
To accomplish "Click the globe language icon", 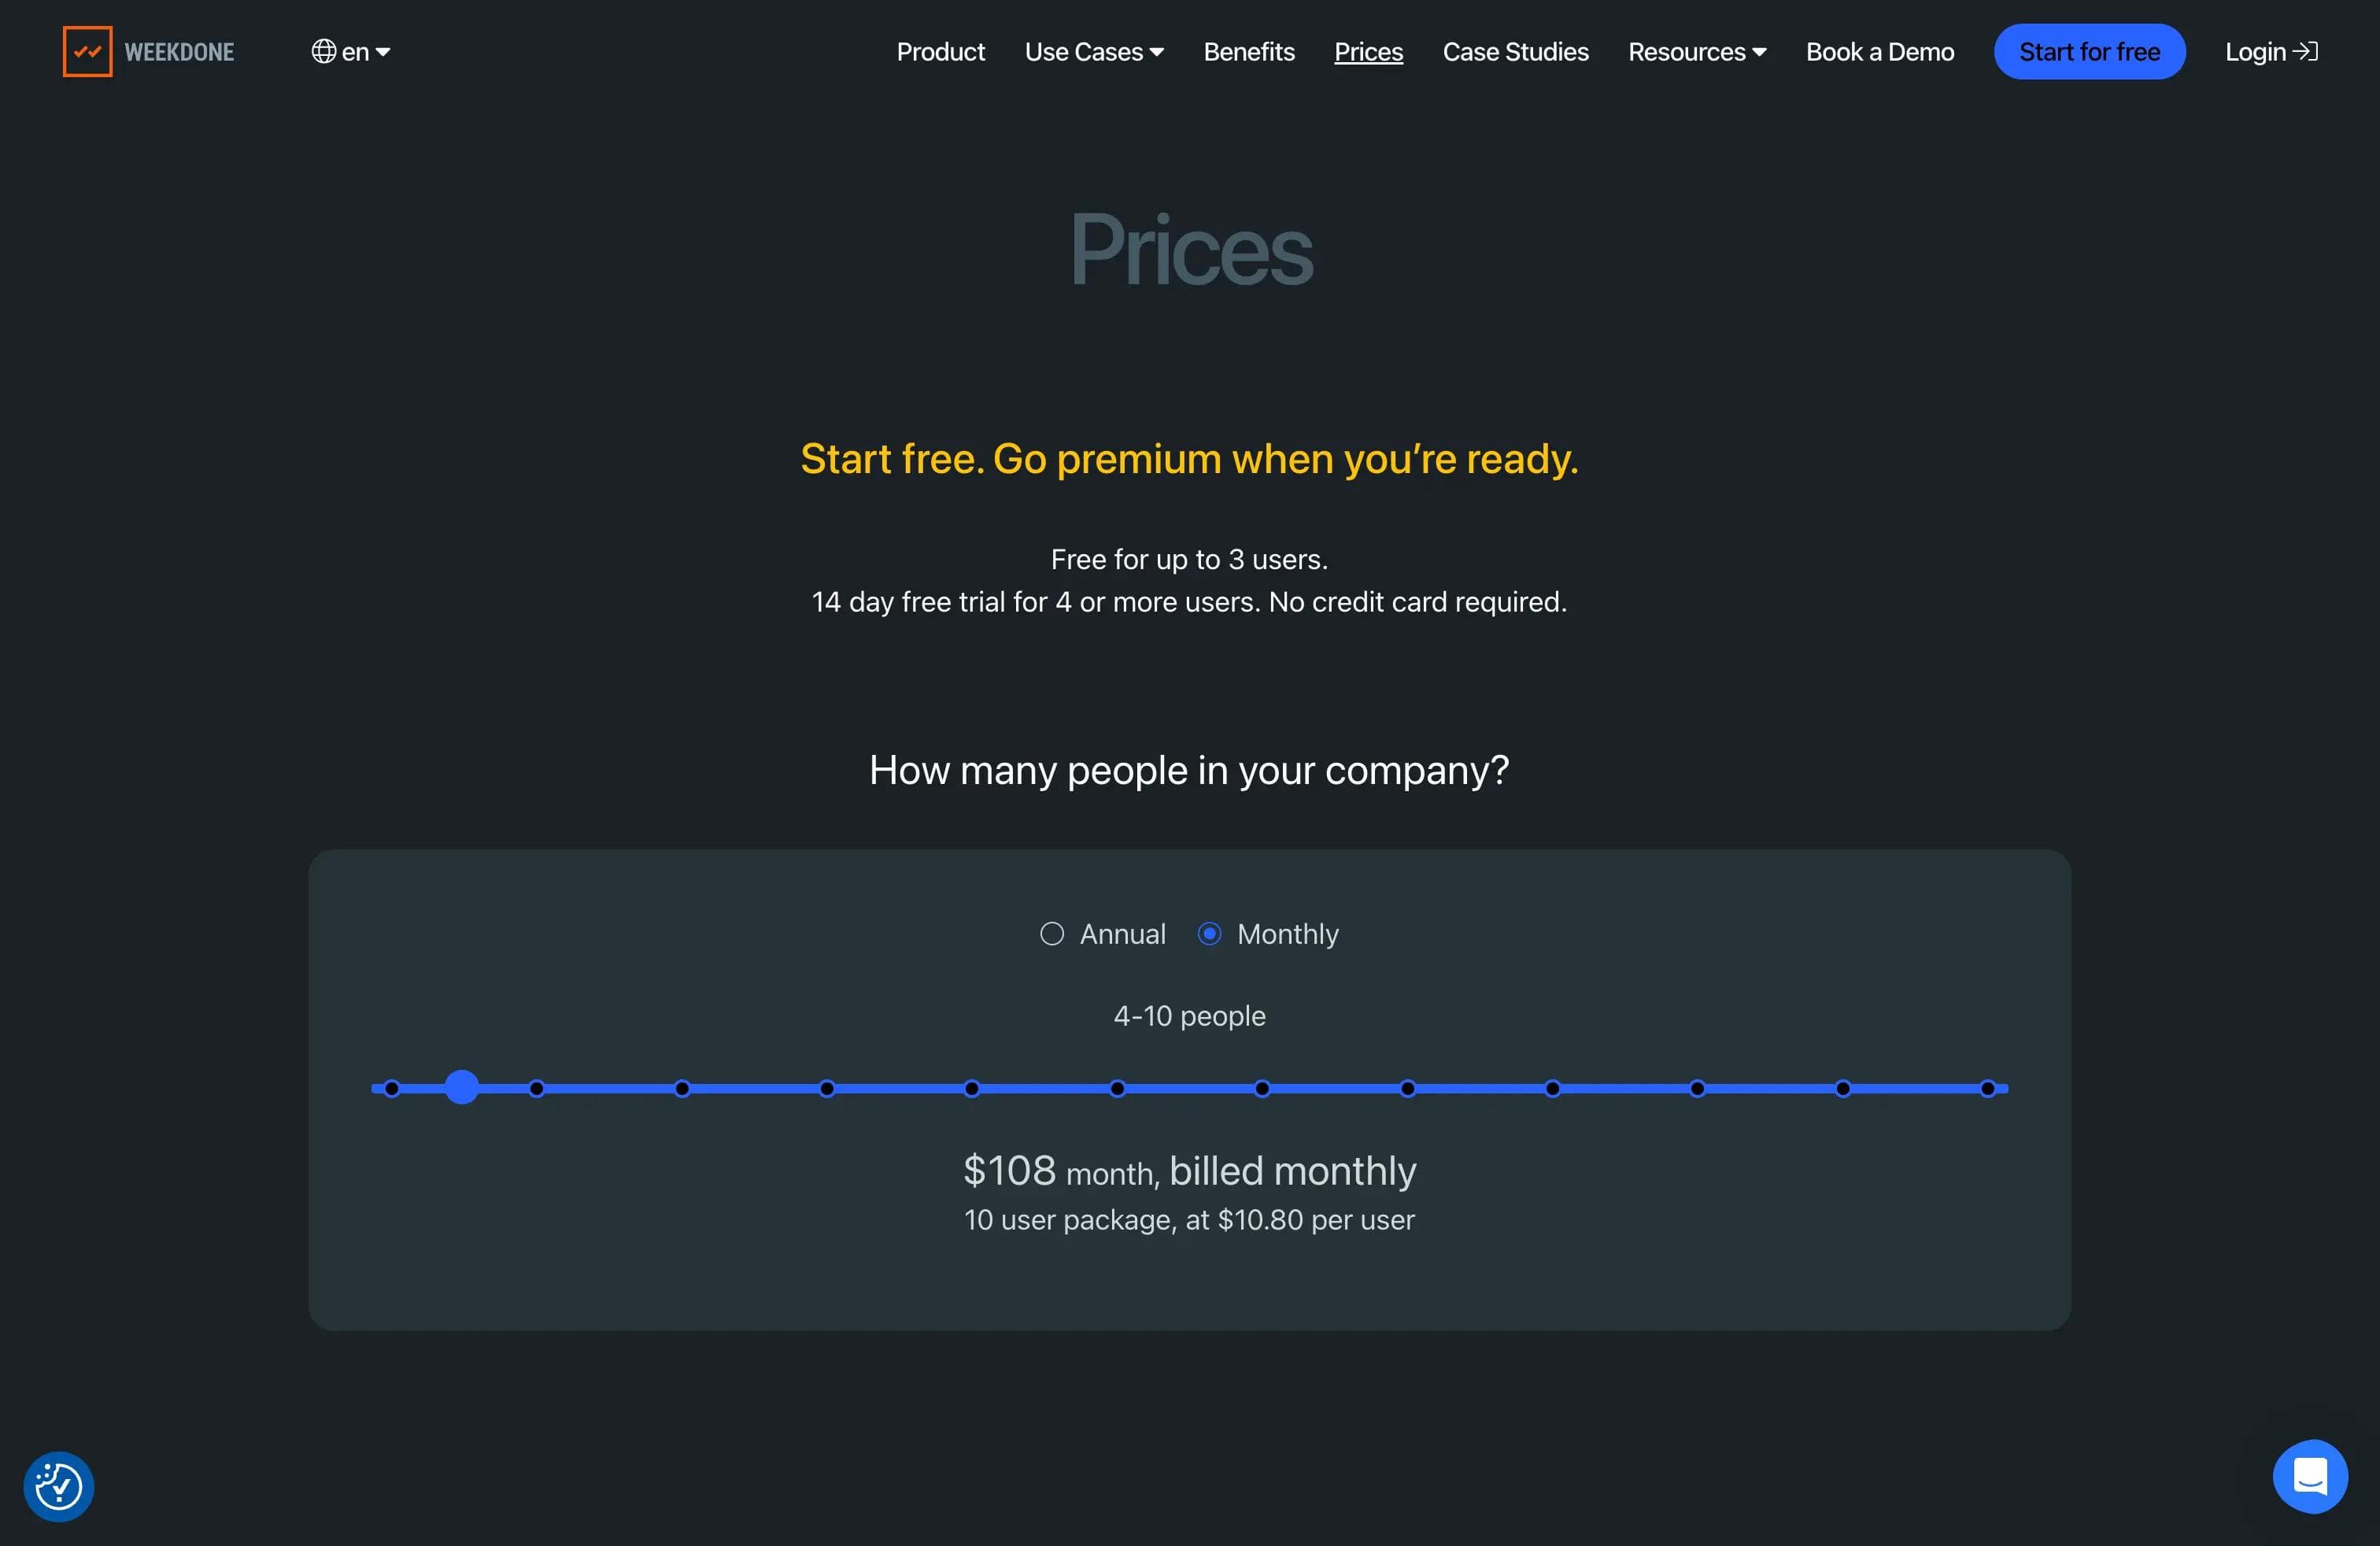I will pos(323,51).
